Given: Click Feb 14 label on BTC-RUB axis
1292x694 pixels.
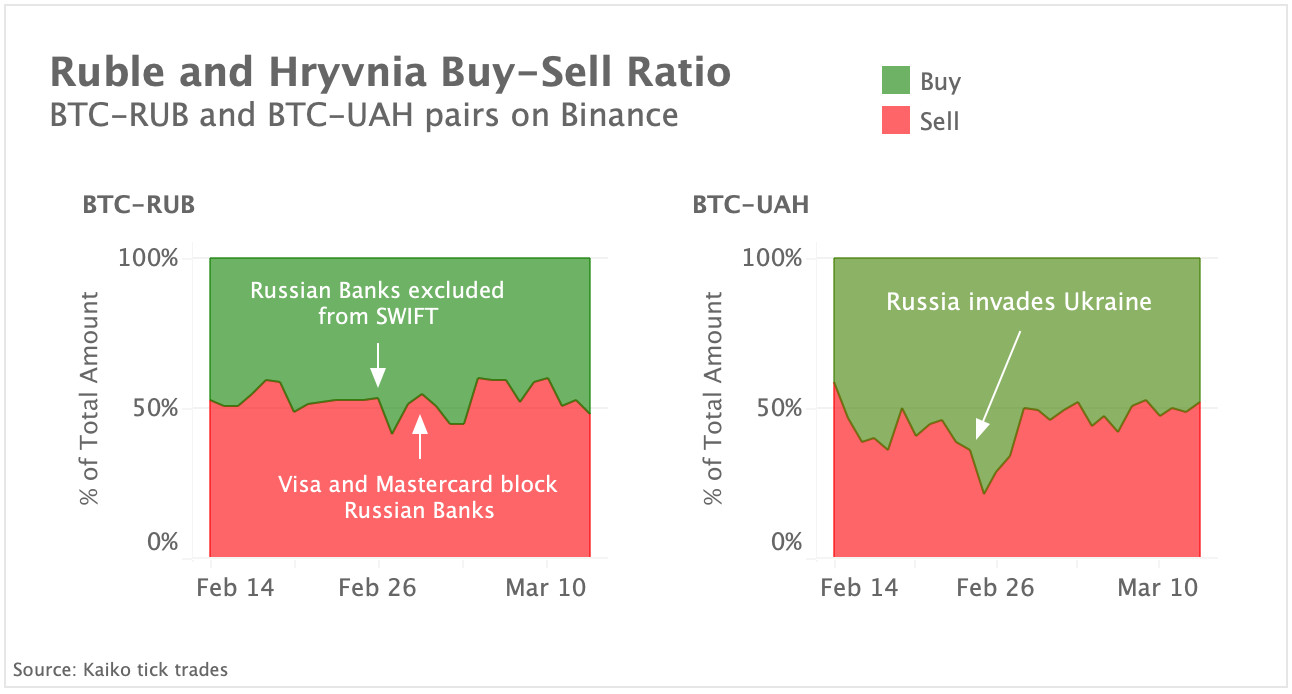Looking at the screenshot, I should coord(234,588).
